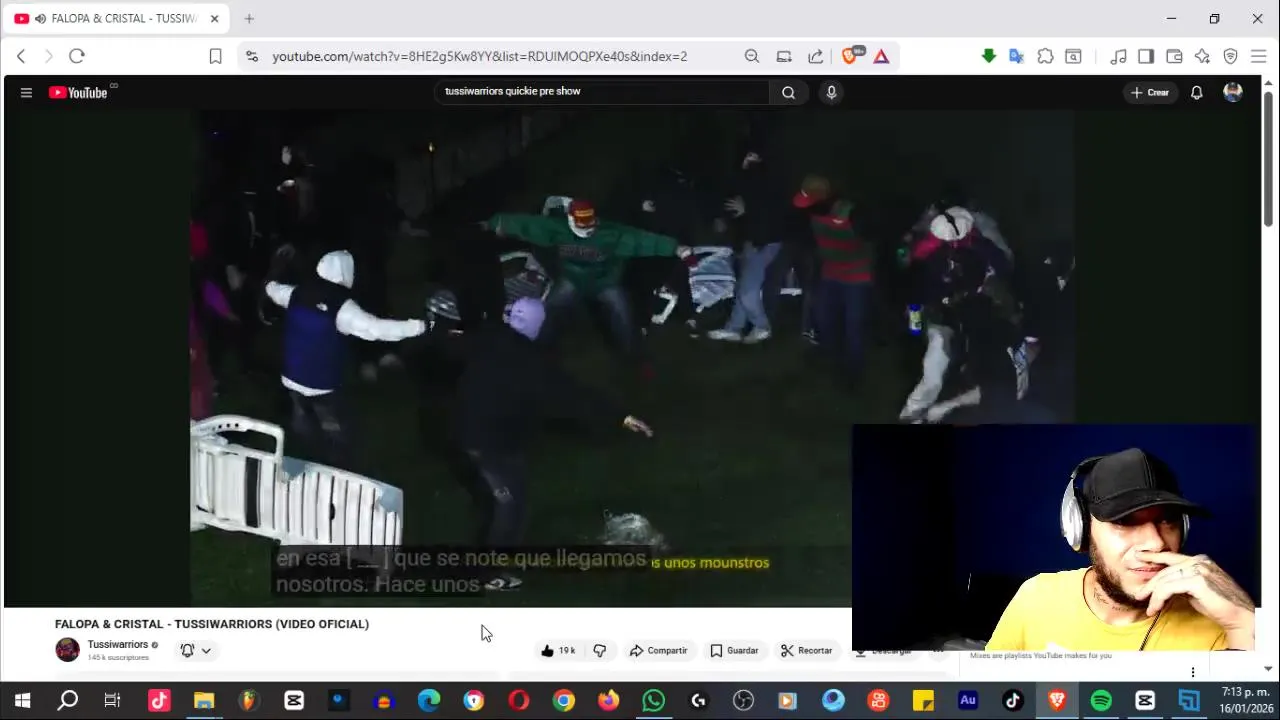The image size is (1280, 720).
Task: Start voice search with microphone
Action: [831, 92]
